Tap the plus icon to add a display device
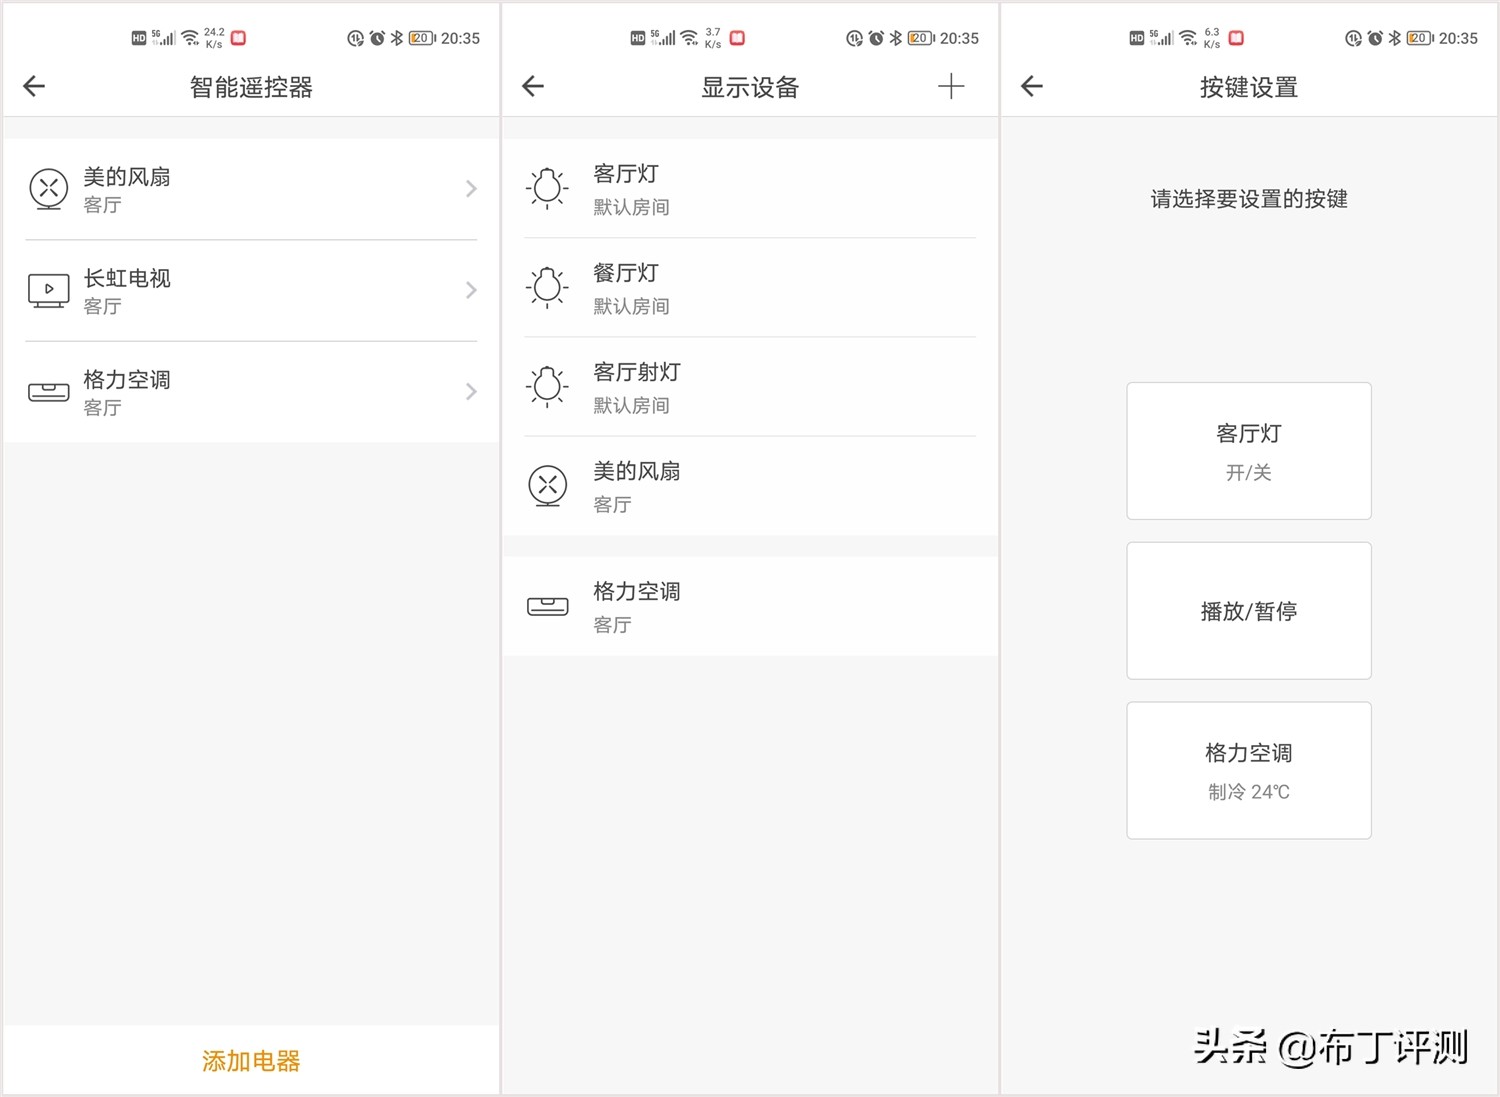 951,86
